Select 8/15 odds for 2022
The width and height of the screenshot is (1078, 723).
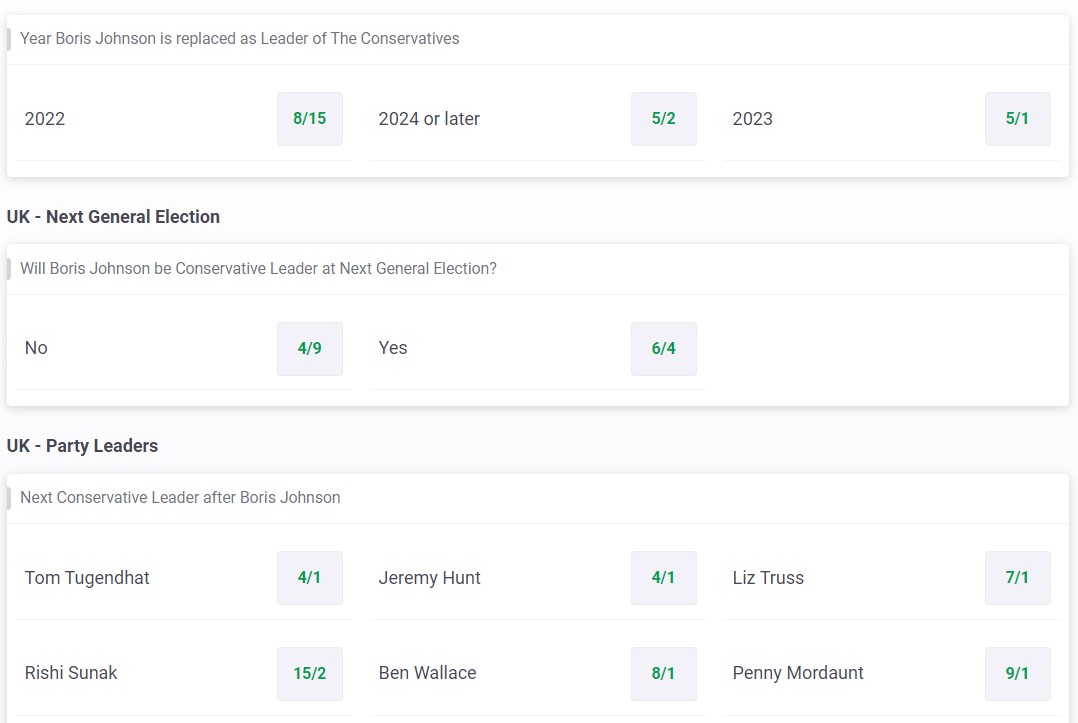(x=309, y=119)
